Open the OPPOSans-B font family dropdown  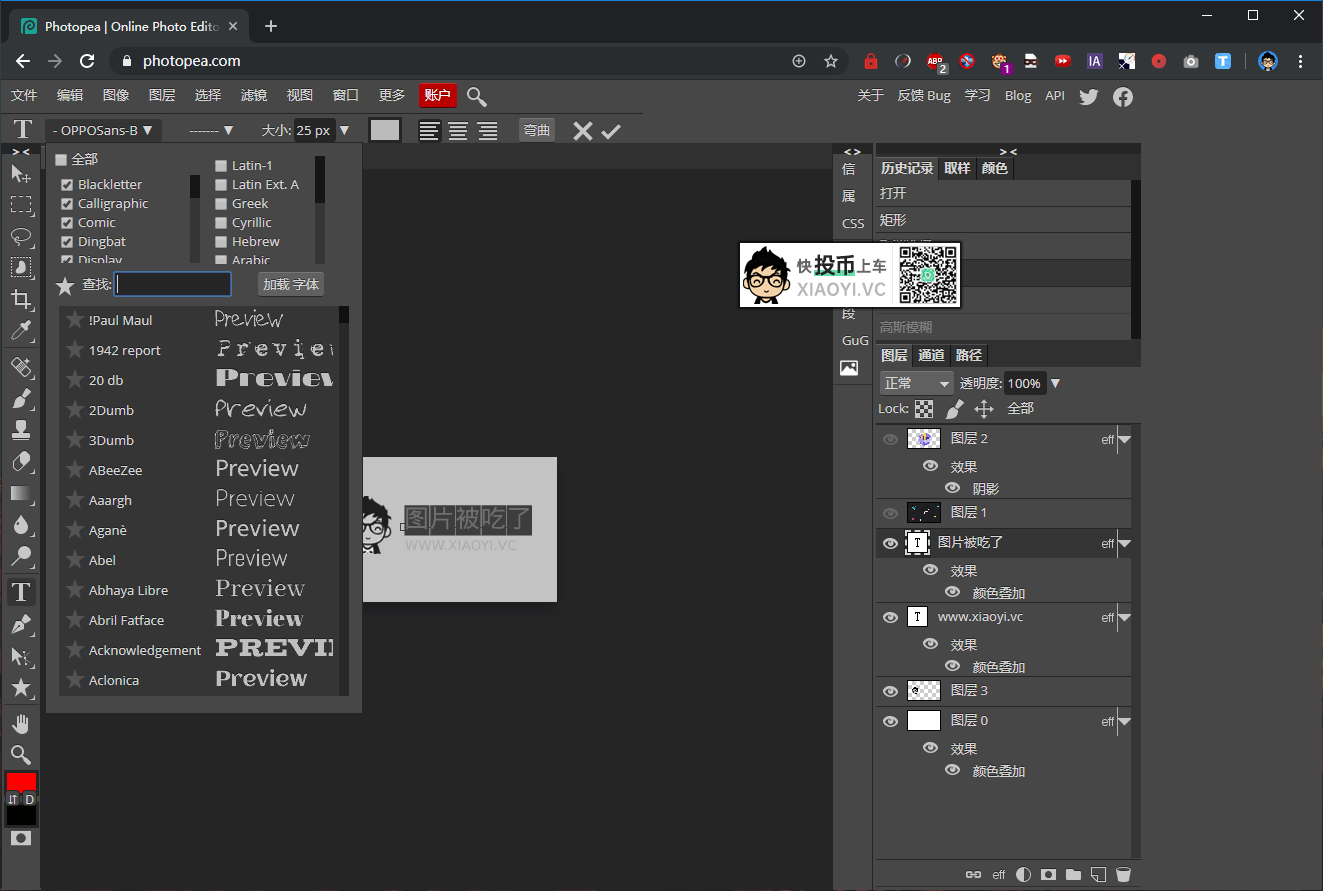coord(103,130)
